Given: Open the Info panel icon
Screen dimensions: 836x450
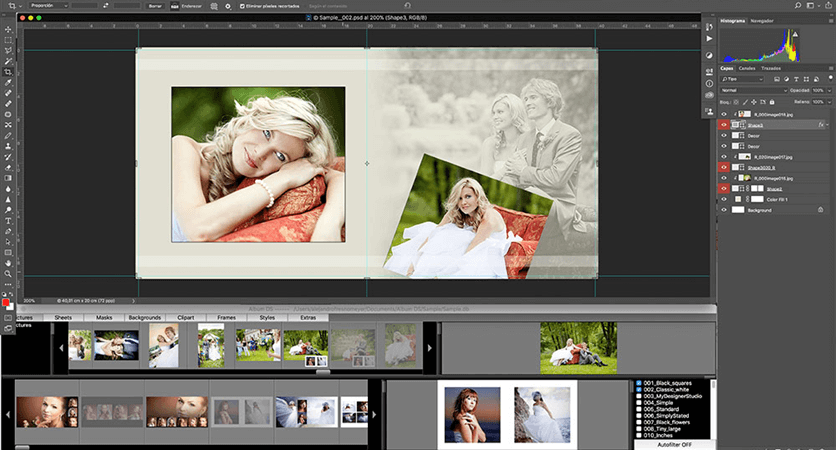Looking at the screenshot, I should (709, 84).
